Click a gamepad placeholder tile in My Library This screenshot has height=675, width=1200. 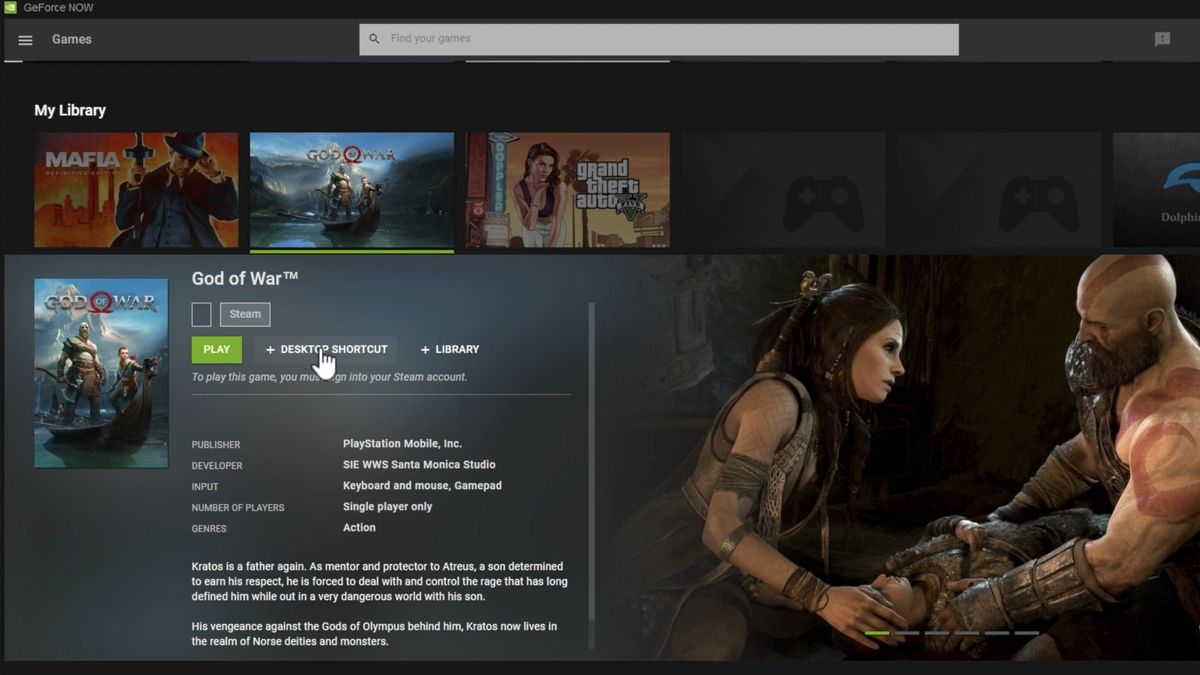(783, 189)
